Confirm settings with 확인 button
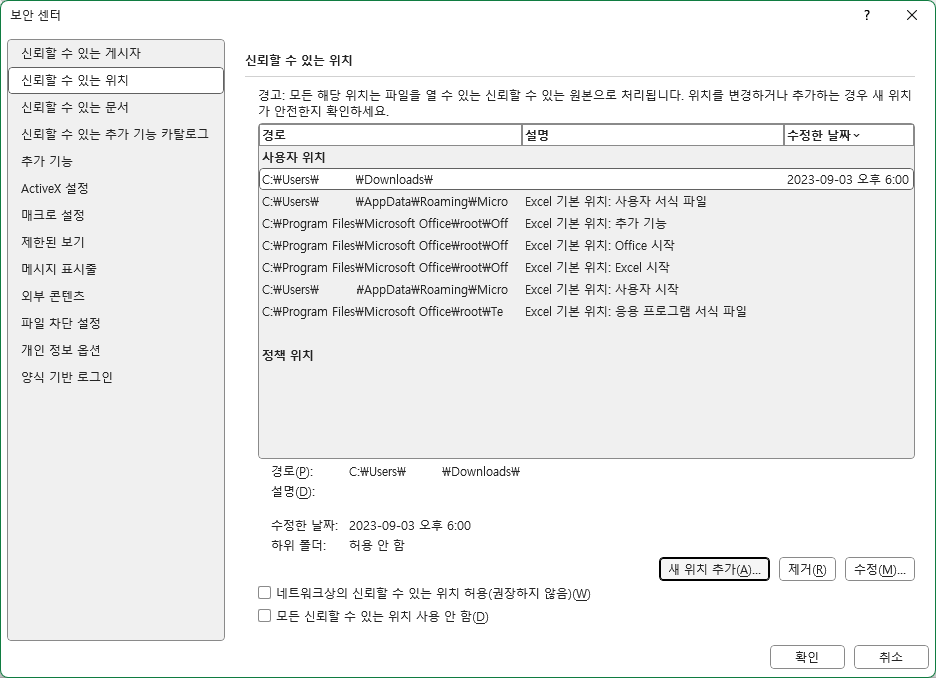The height and width of the screenshot is (678, 936). (807, 657)
